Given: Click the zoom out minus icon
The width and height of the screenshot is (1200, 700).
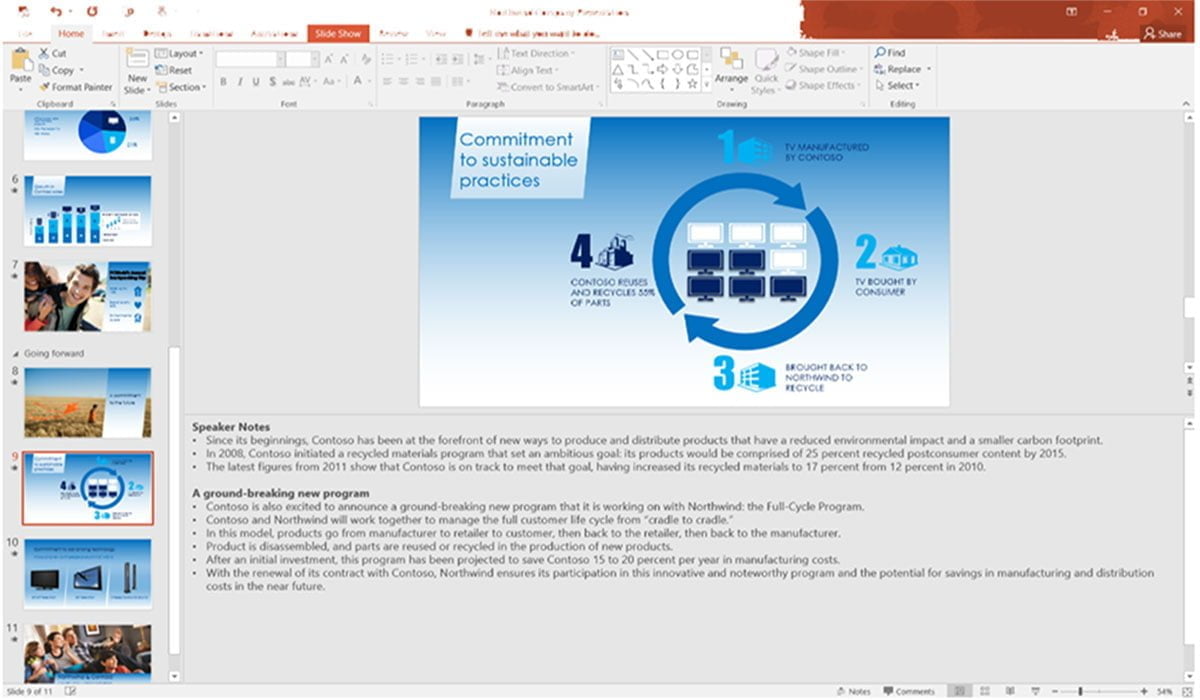Looking at the screenshot, I should tap(1056, 691).
